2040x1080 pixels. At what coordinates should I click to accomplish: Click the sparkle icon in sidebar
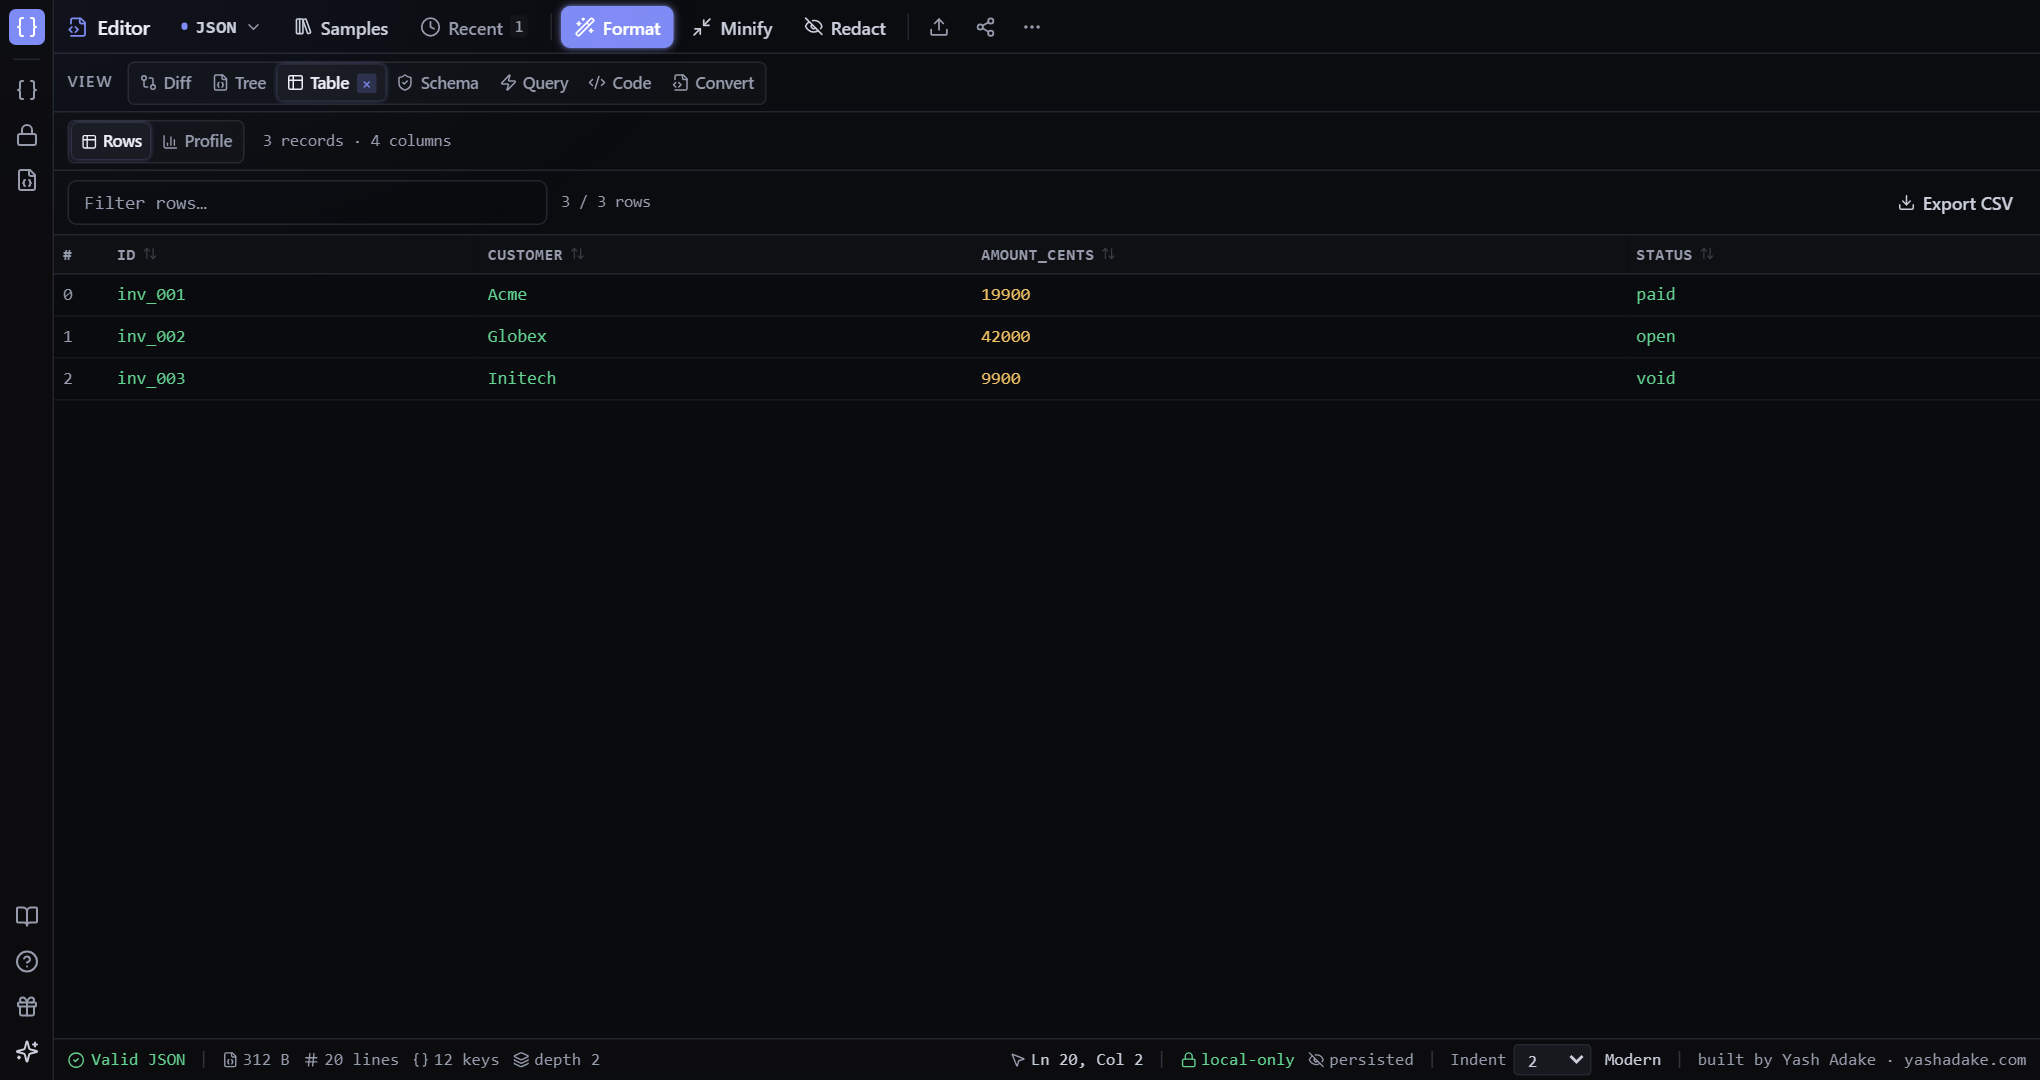click(x=27, y=1051)
